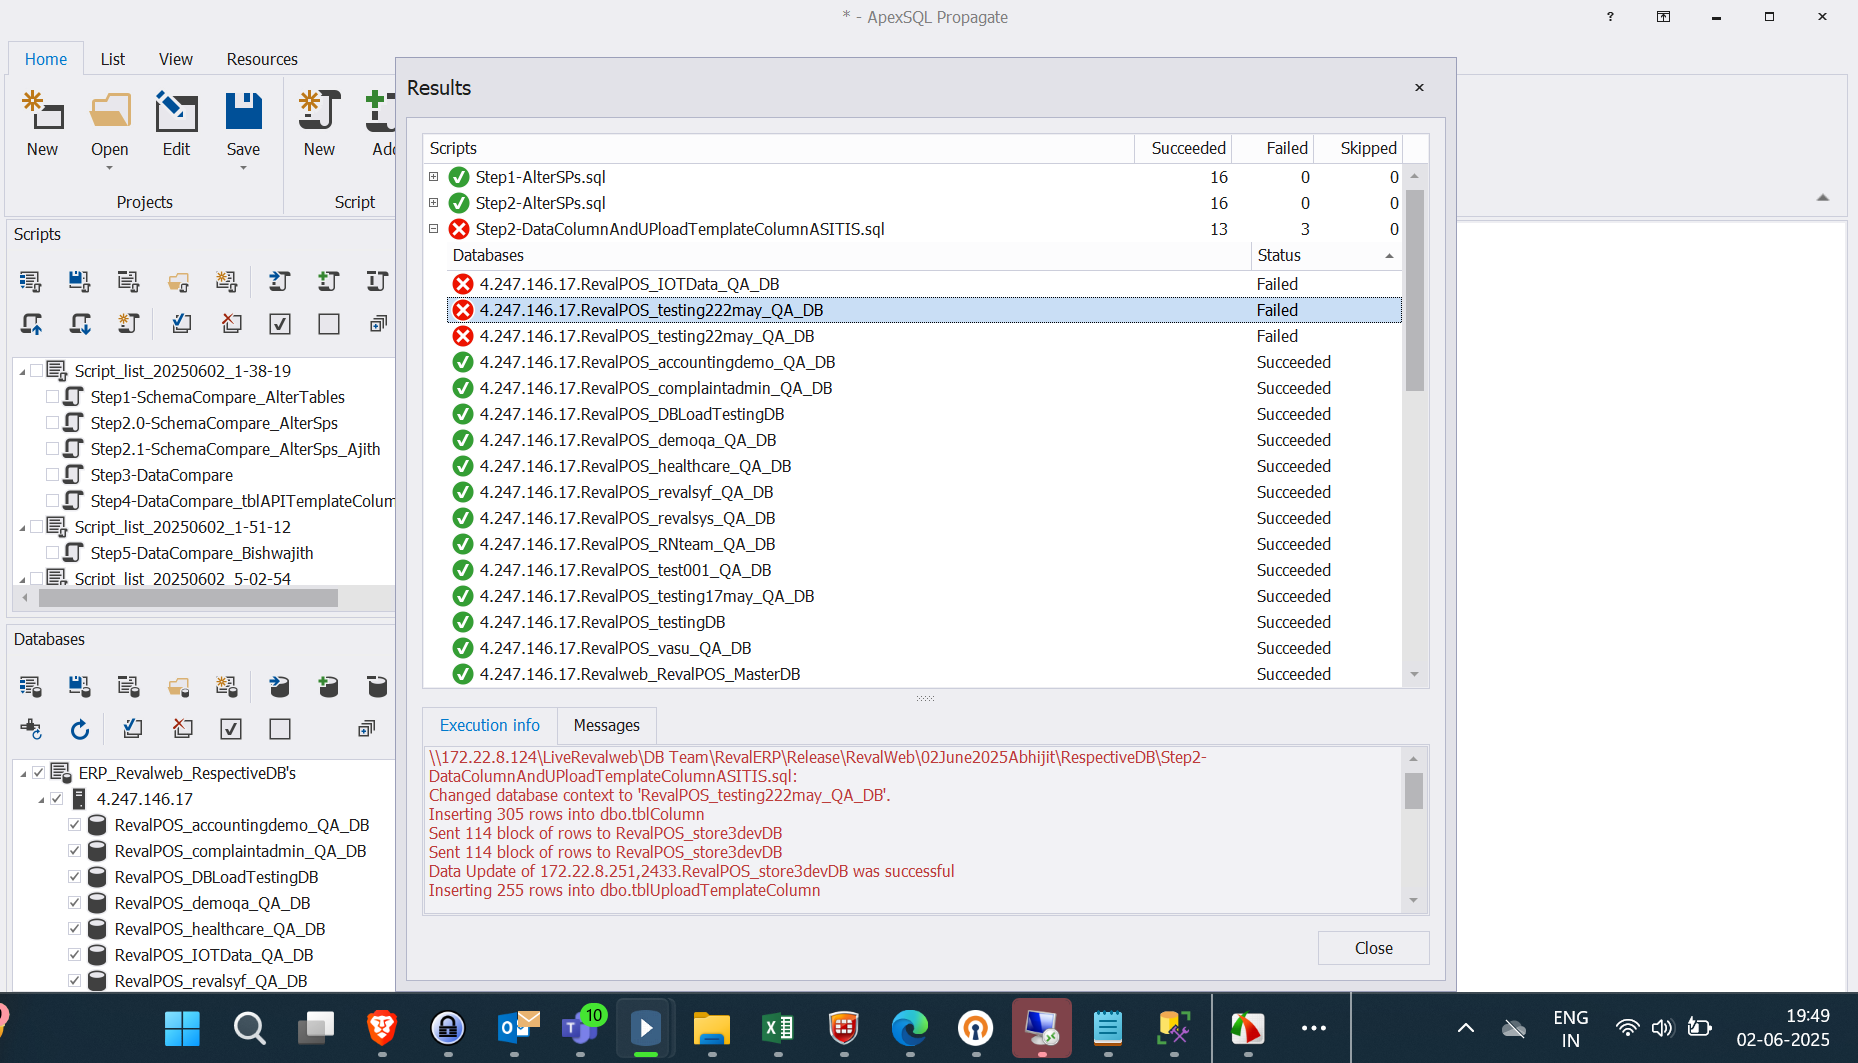The width and height of the screenshot is (1858, 1063).
Task: Click the refresh icon in Databases toolbar
Action: pos(80,729)
